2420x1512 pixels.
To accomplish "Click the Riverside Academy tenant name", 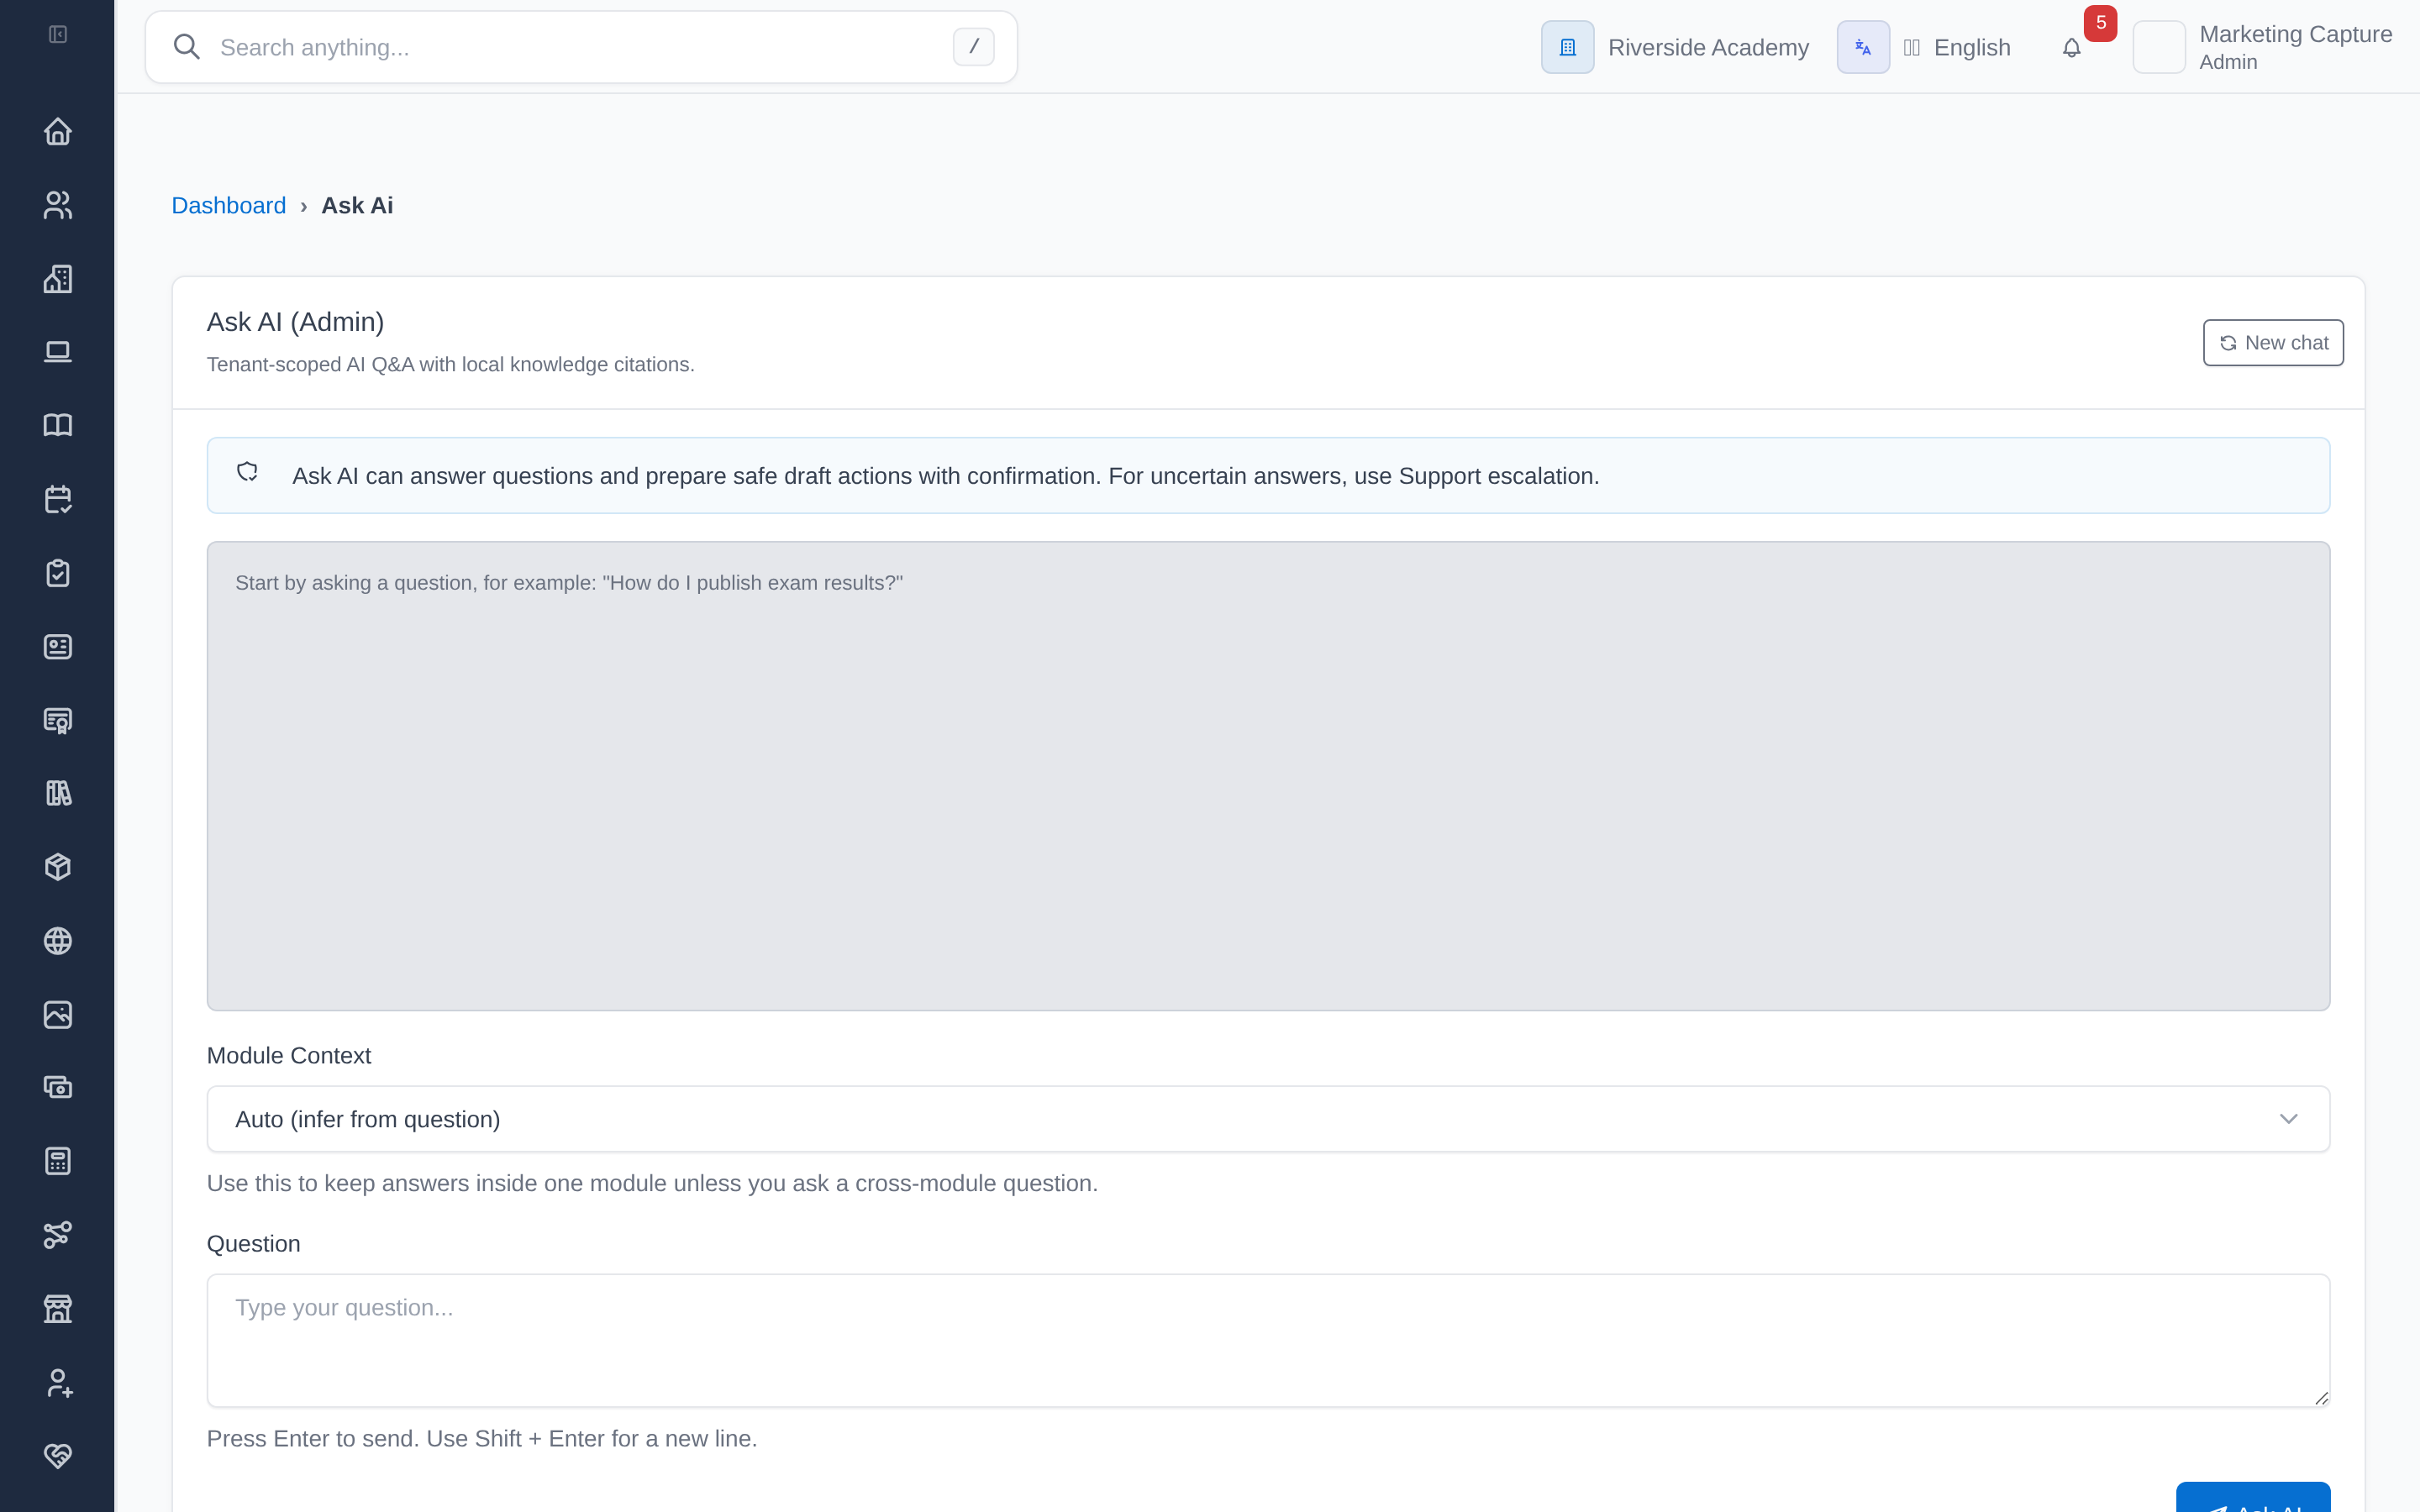I will (1708, 48).
